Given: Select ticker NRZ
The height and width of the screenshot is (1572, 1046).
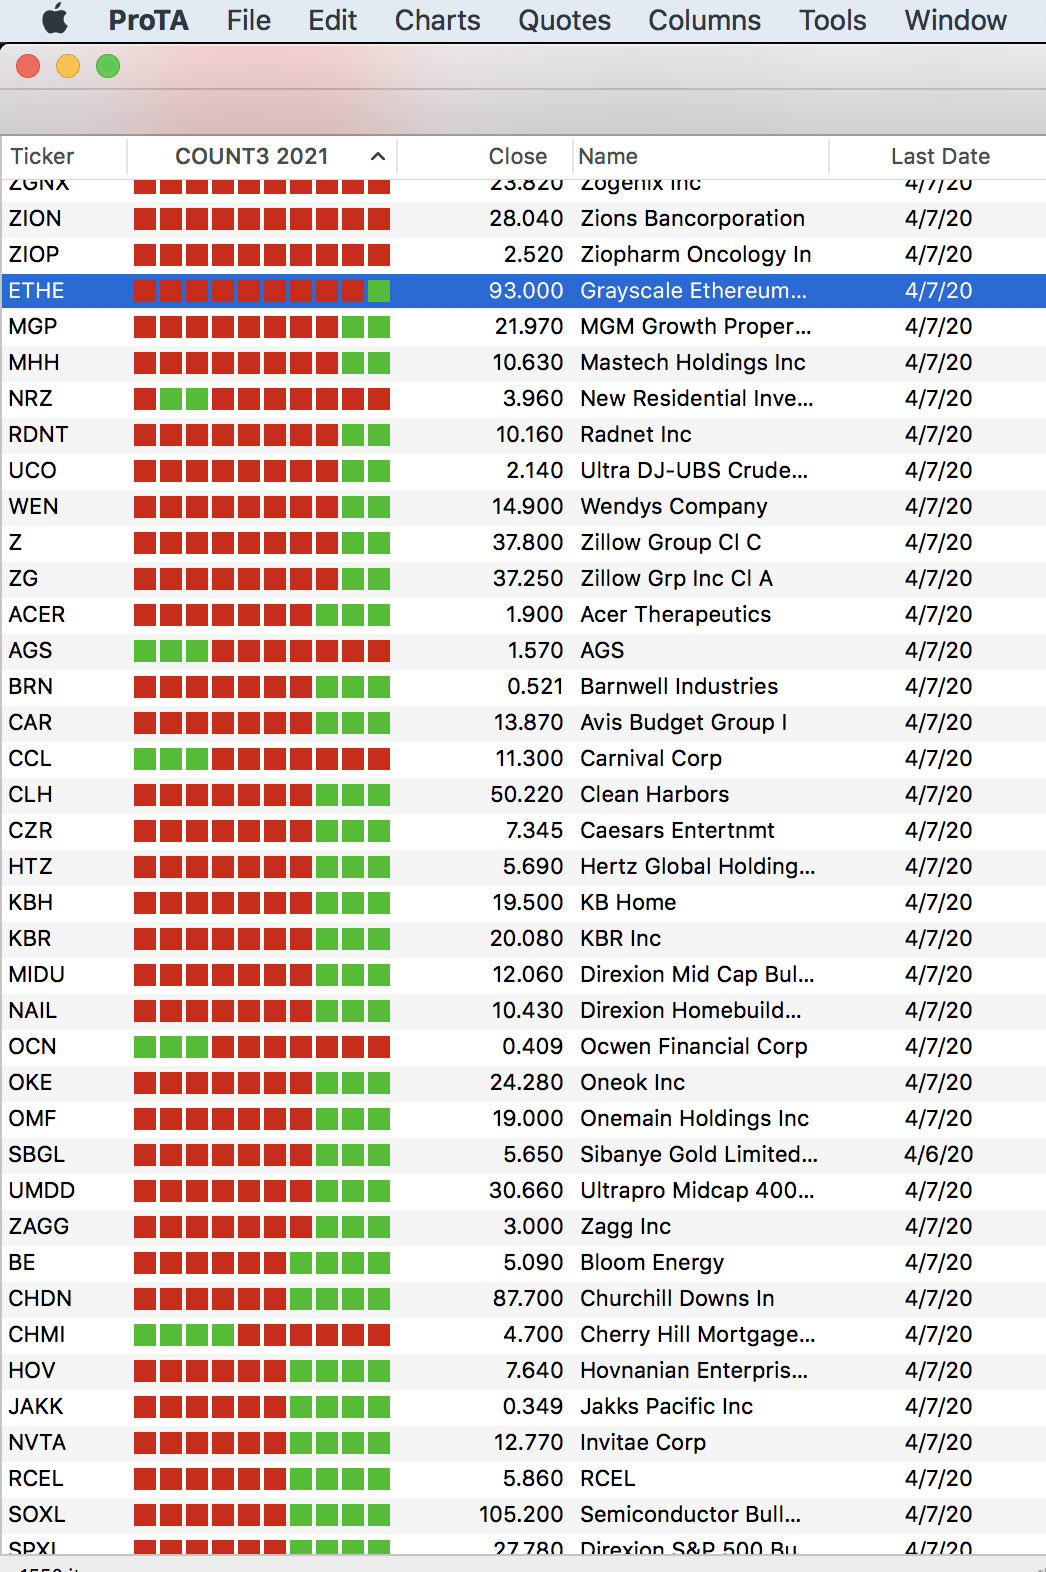Looking at the screenshot, I should tap(30, 399).
